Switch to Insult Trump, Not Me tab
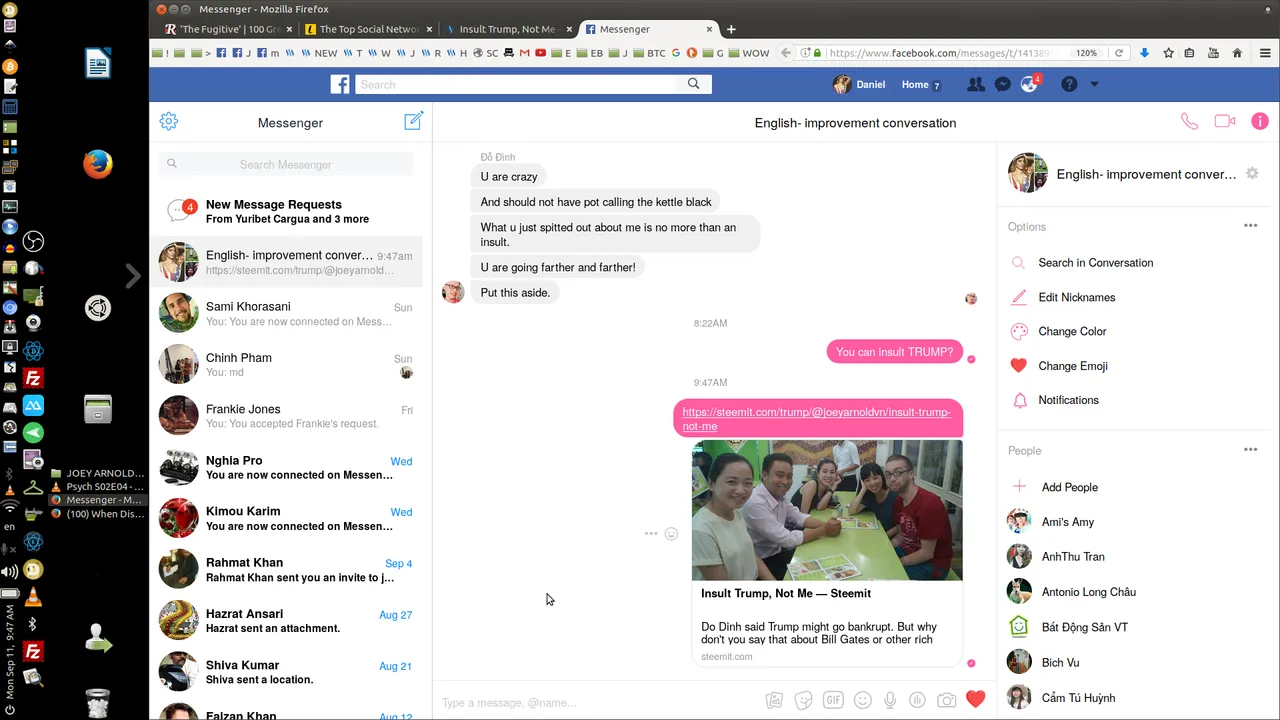Screen dimensions: 1280x720 pyautogui.click(x=508, y=29)
